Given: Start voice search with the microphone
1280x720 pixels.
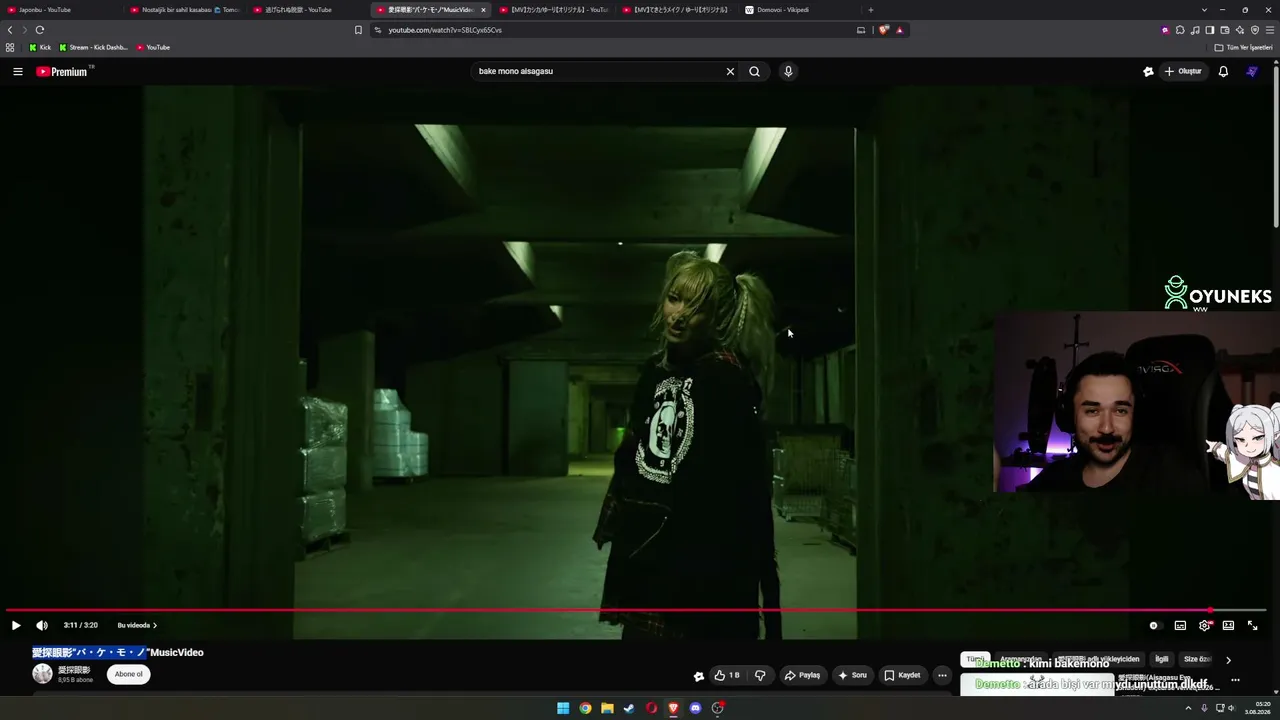Looking at the screenshot, I should 788,71.
